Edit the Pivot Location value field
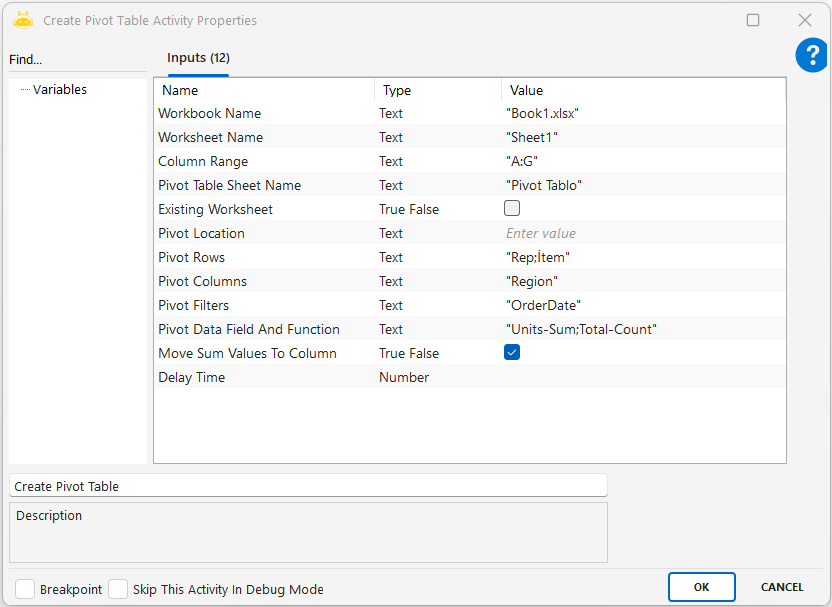This screenshot has height=607, width=832. (x=640, y=233)
